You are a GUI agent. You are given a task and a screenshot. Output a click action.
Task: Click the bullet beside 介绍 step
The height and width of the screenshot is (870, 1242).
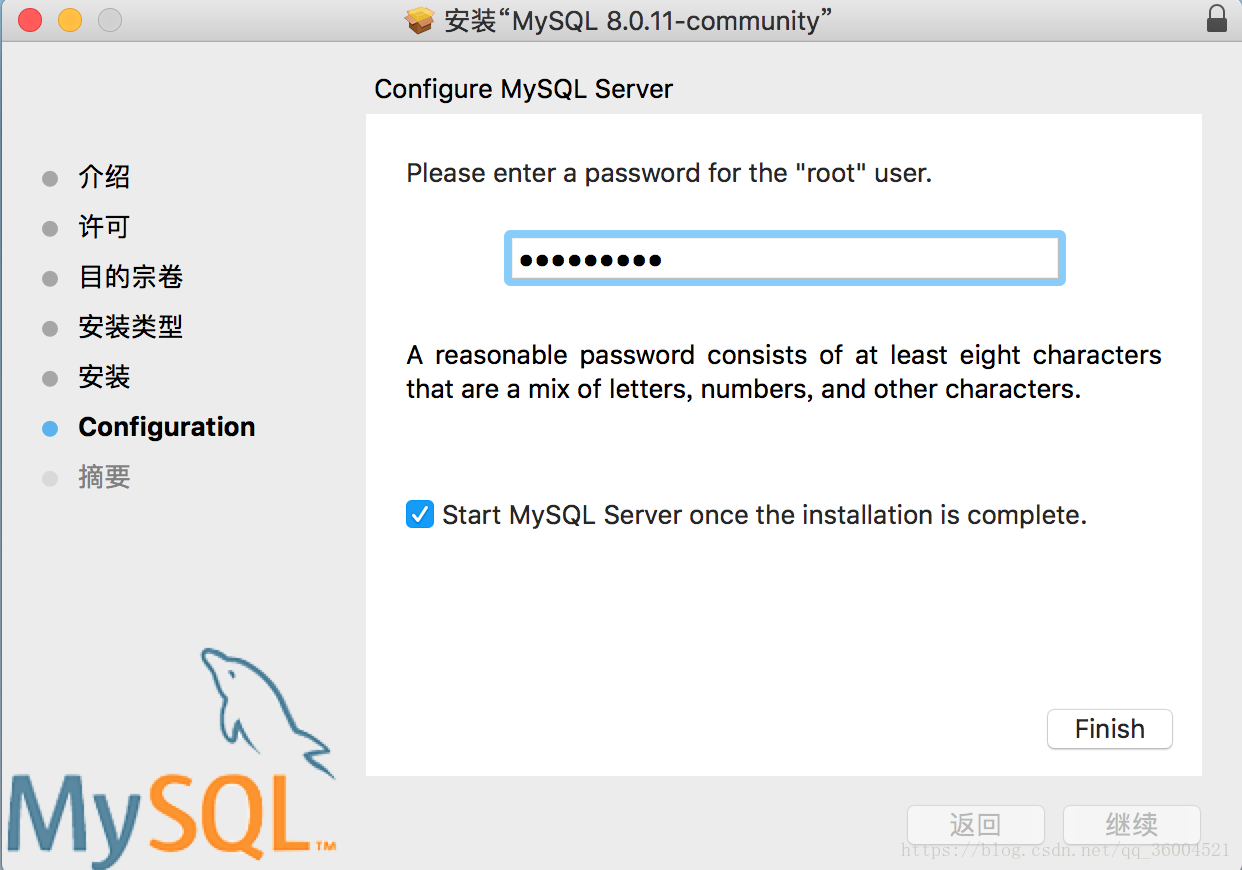[x=50, y=179]
